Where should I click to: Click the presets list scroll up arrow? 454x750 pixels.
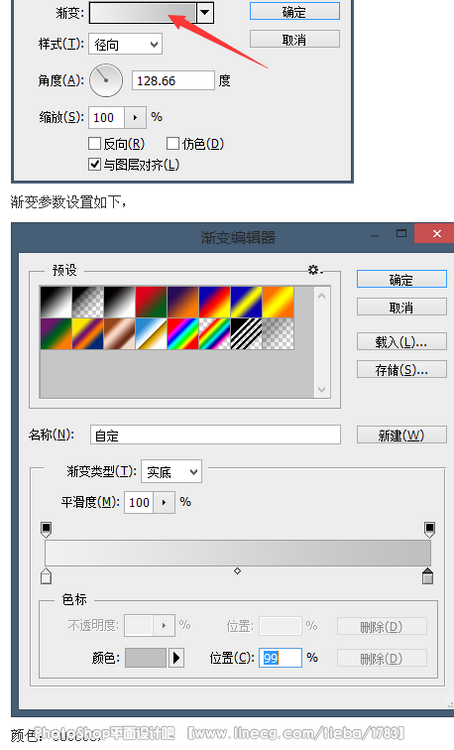coord(321,296)
